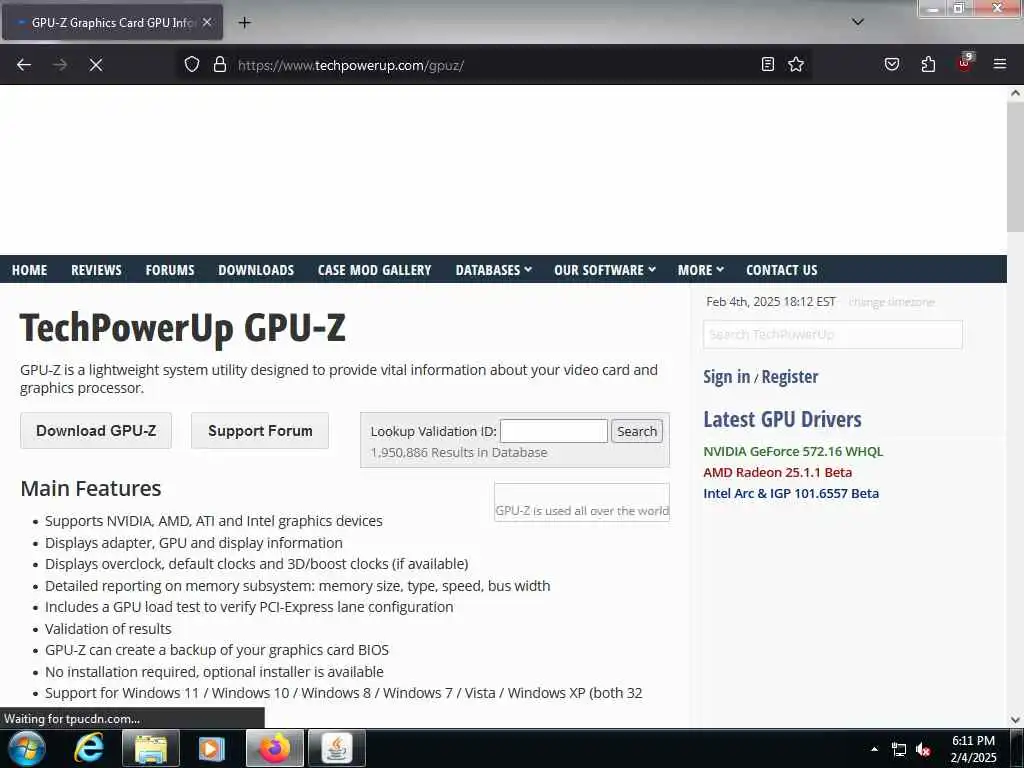Click Search next to Validation ID

point(637,431)
